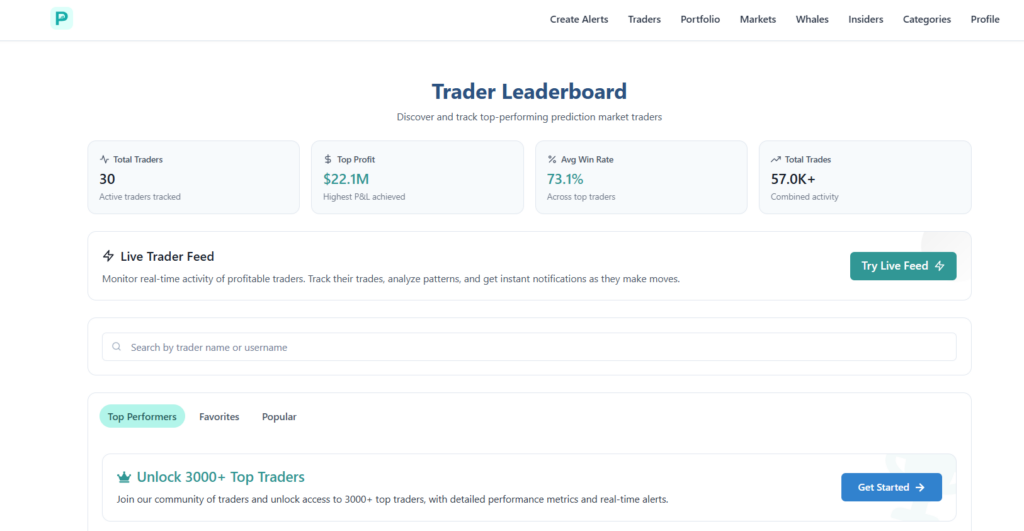The image size is (1024, 531).
Task: Go to Profile
Action: (985, 20)
